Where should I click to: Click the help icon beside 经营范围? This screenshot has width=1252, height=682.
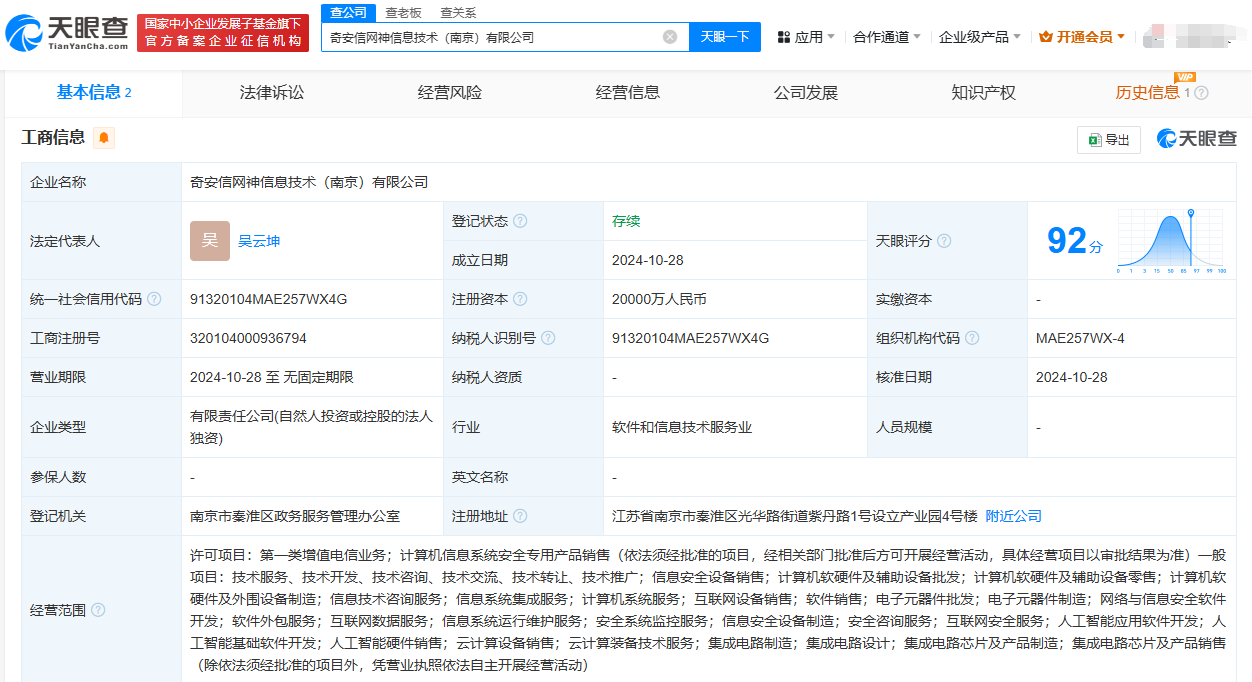pos(98,610)
